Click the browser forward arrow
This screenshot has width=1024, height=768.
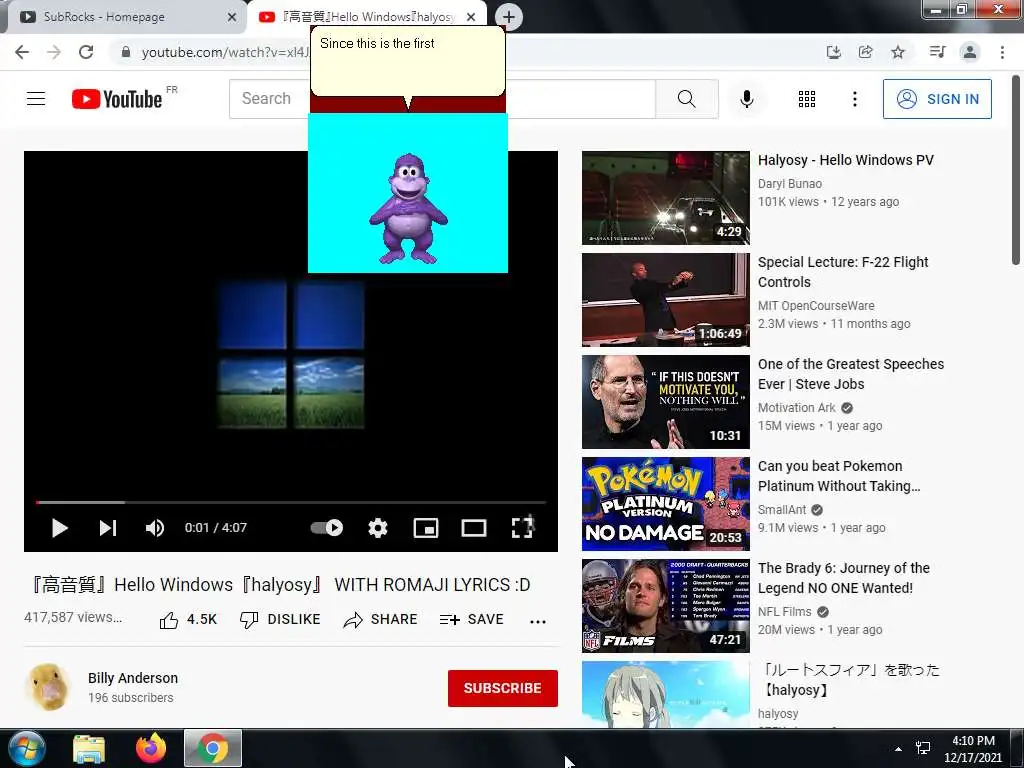(x=54, y=52)
